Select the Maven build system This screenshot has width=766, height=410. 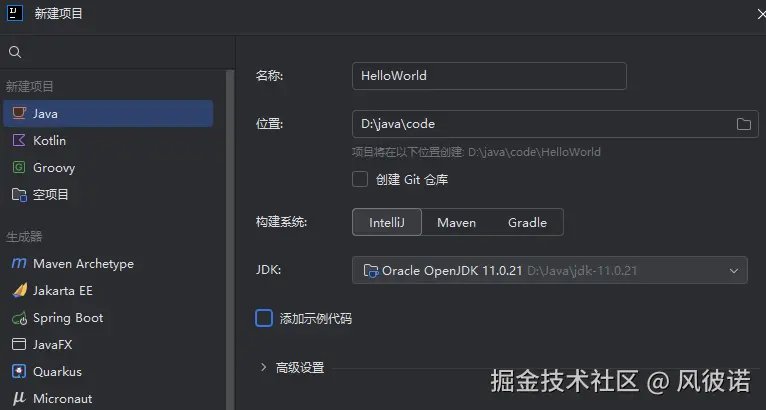click(456, 222)
